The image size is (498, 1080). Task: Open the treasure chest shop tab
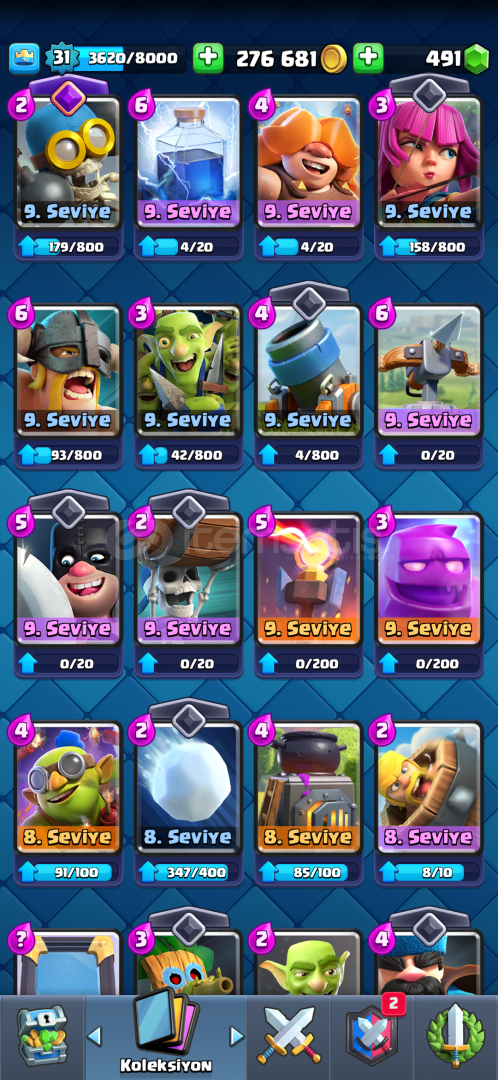(x=42, y=1036)
